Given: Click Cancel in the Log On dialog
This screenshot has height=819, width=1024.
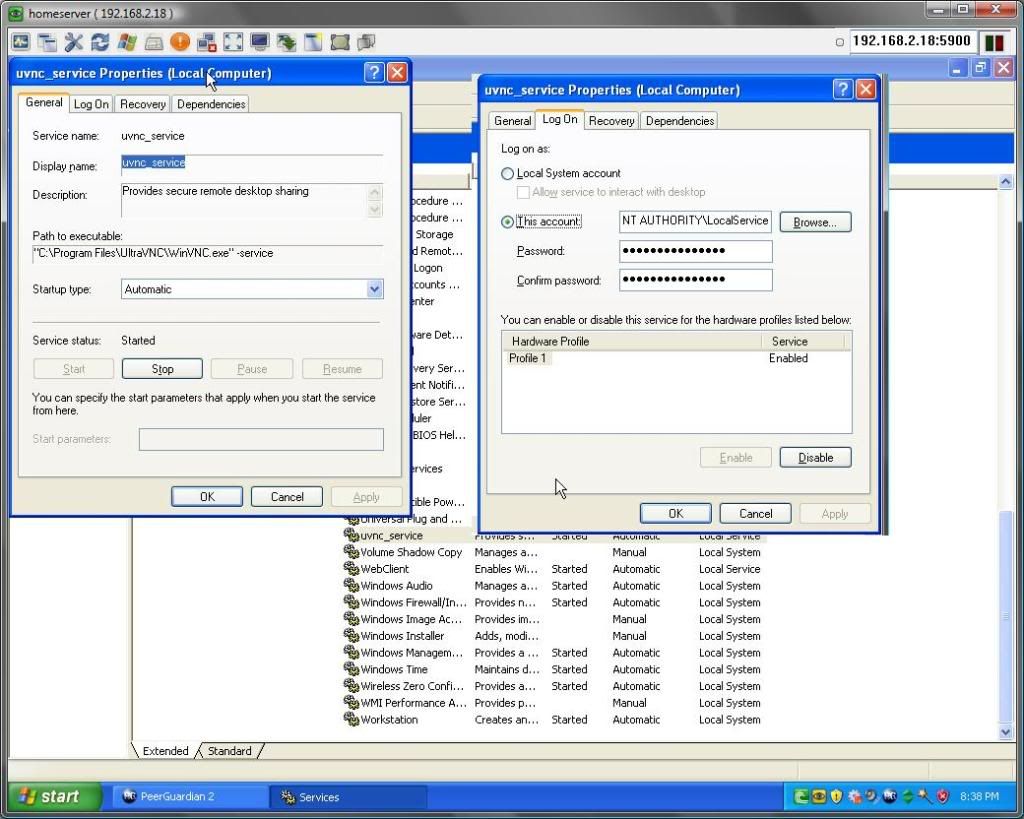Looking at the screenshot, I should click(x=756, y=513).
